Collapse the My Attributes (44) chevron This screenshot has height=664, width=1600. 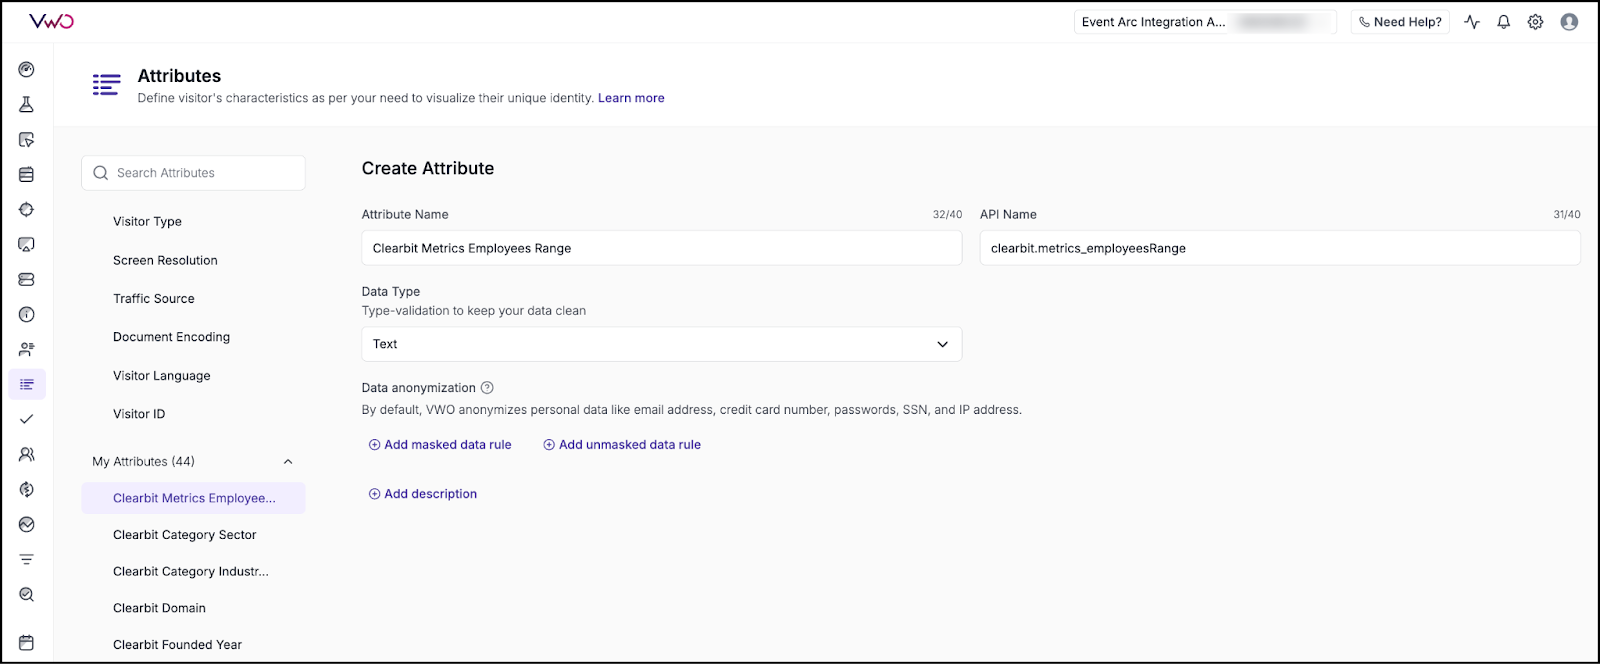288,462
